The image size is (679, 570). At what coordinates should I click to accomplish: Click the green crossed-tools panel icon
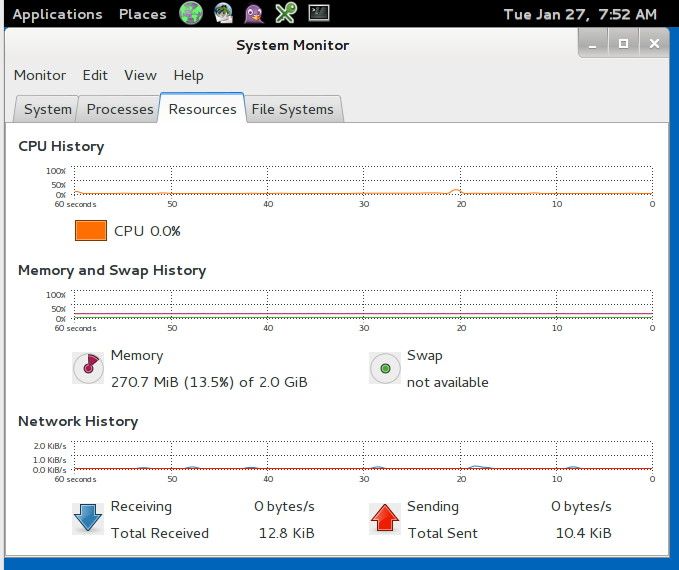coord(286,14)
